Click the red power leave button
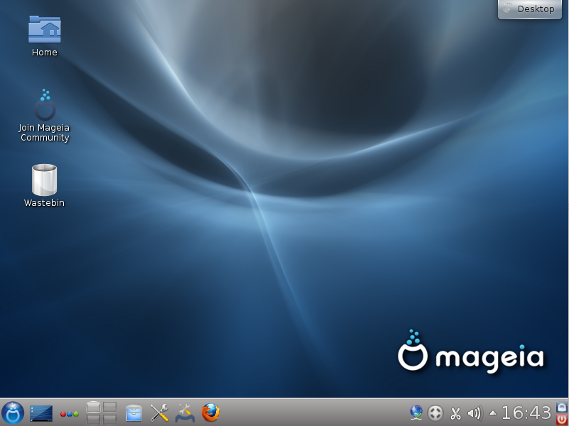Image resolution: width=569 pixels, height=426 pixels. 562,419
